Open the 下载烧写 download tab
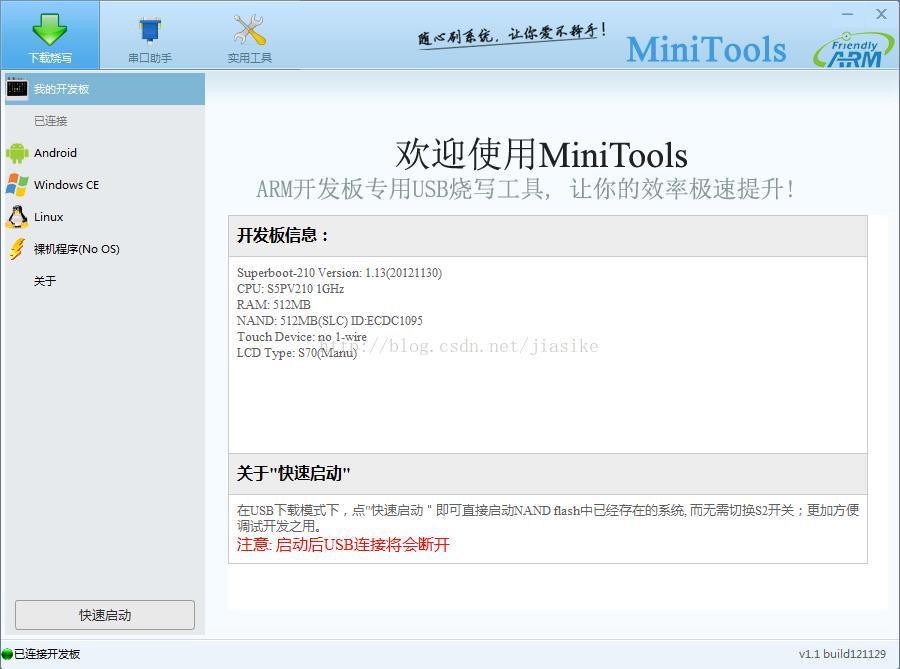Image resolution: width=900 pixels, height=669 pixels. [50, 35]
